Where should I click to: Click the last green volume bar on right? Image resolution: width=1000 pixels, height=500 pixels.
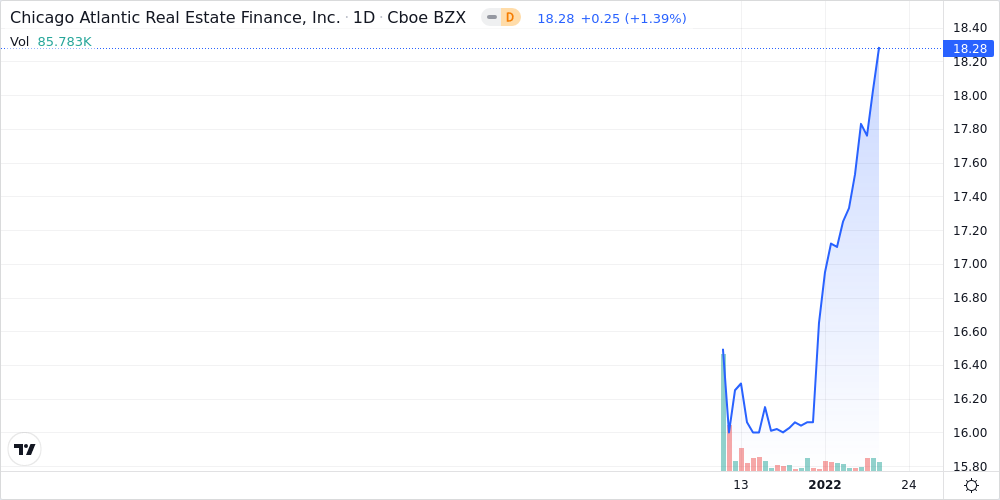pos(879,466)
